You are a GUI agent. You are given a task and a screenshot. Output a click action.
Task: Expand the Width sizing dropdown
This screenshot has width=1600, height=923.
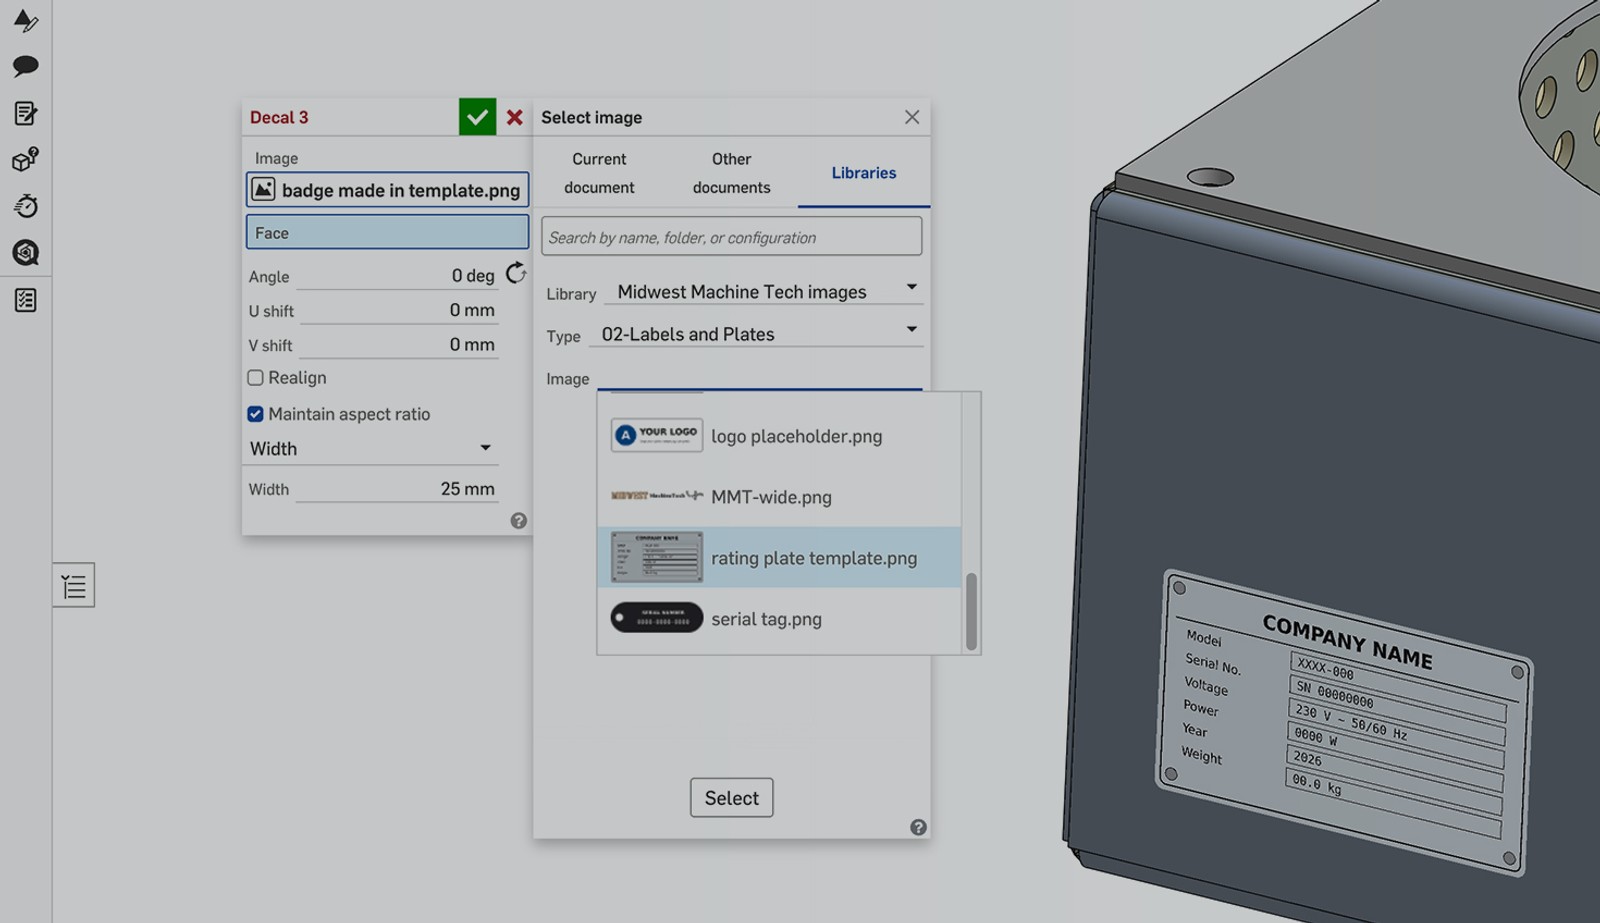372,449
